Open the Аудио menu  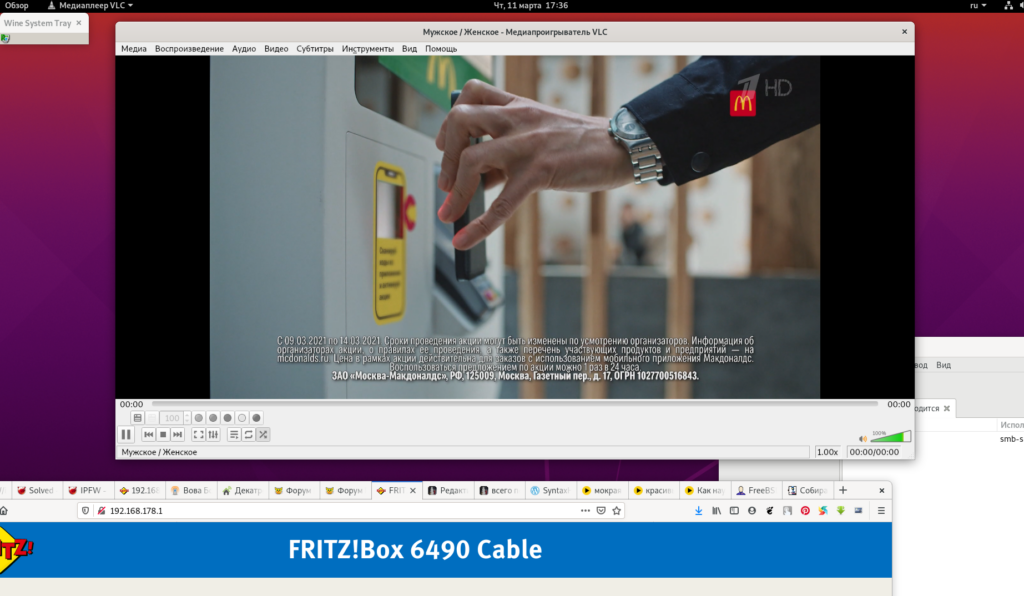[x=244, y=49]
